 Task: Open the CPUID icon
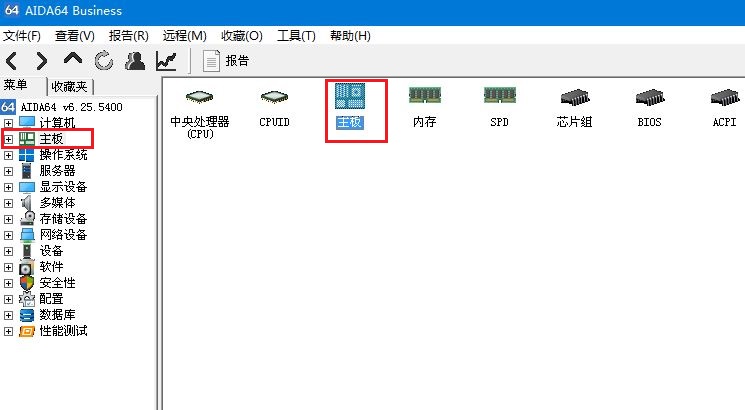[x=275, y=108]
